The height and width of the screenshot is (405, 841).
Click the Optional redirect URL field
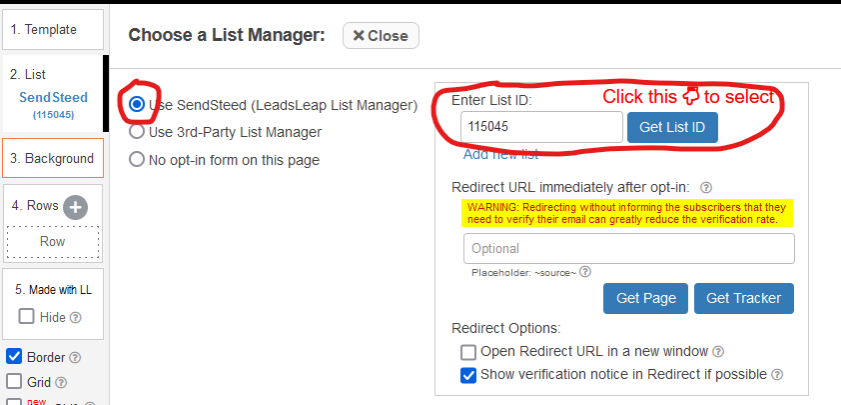pyautogui.click(x=629, y=248)
